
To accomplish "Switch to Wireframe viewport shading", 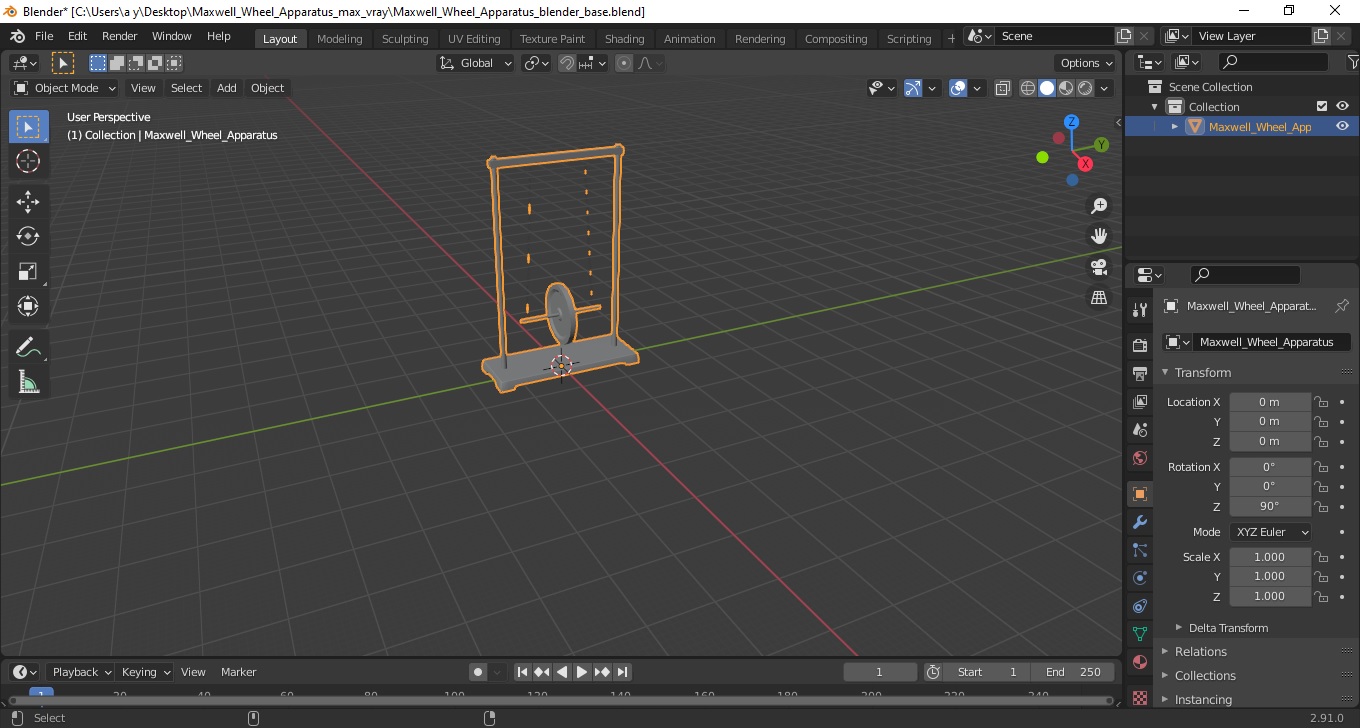I will (1028, 88).
